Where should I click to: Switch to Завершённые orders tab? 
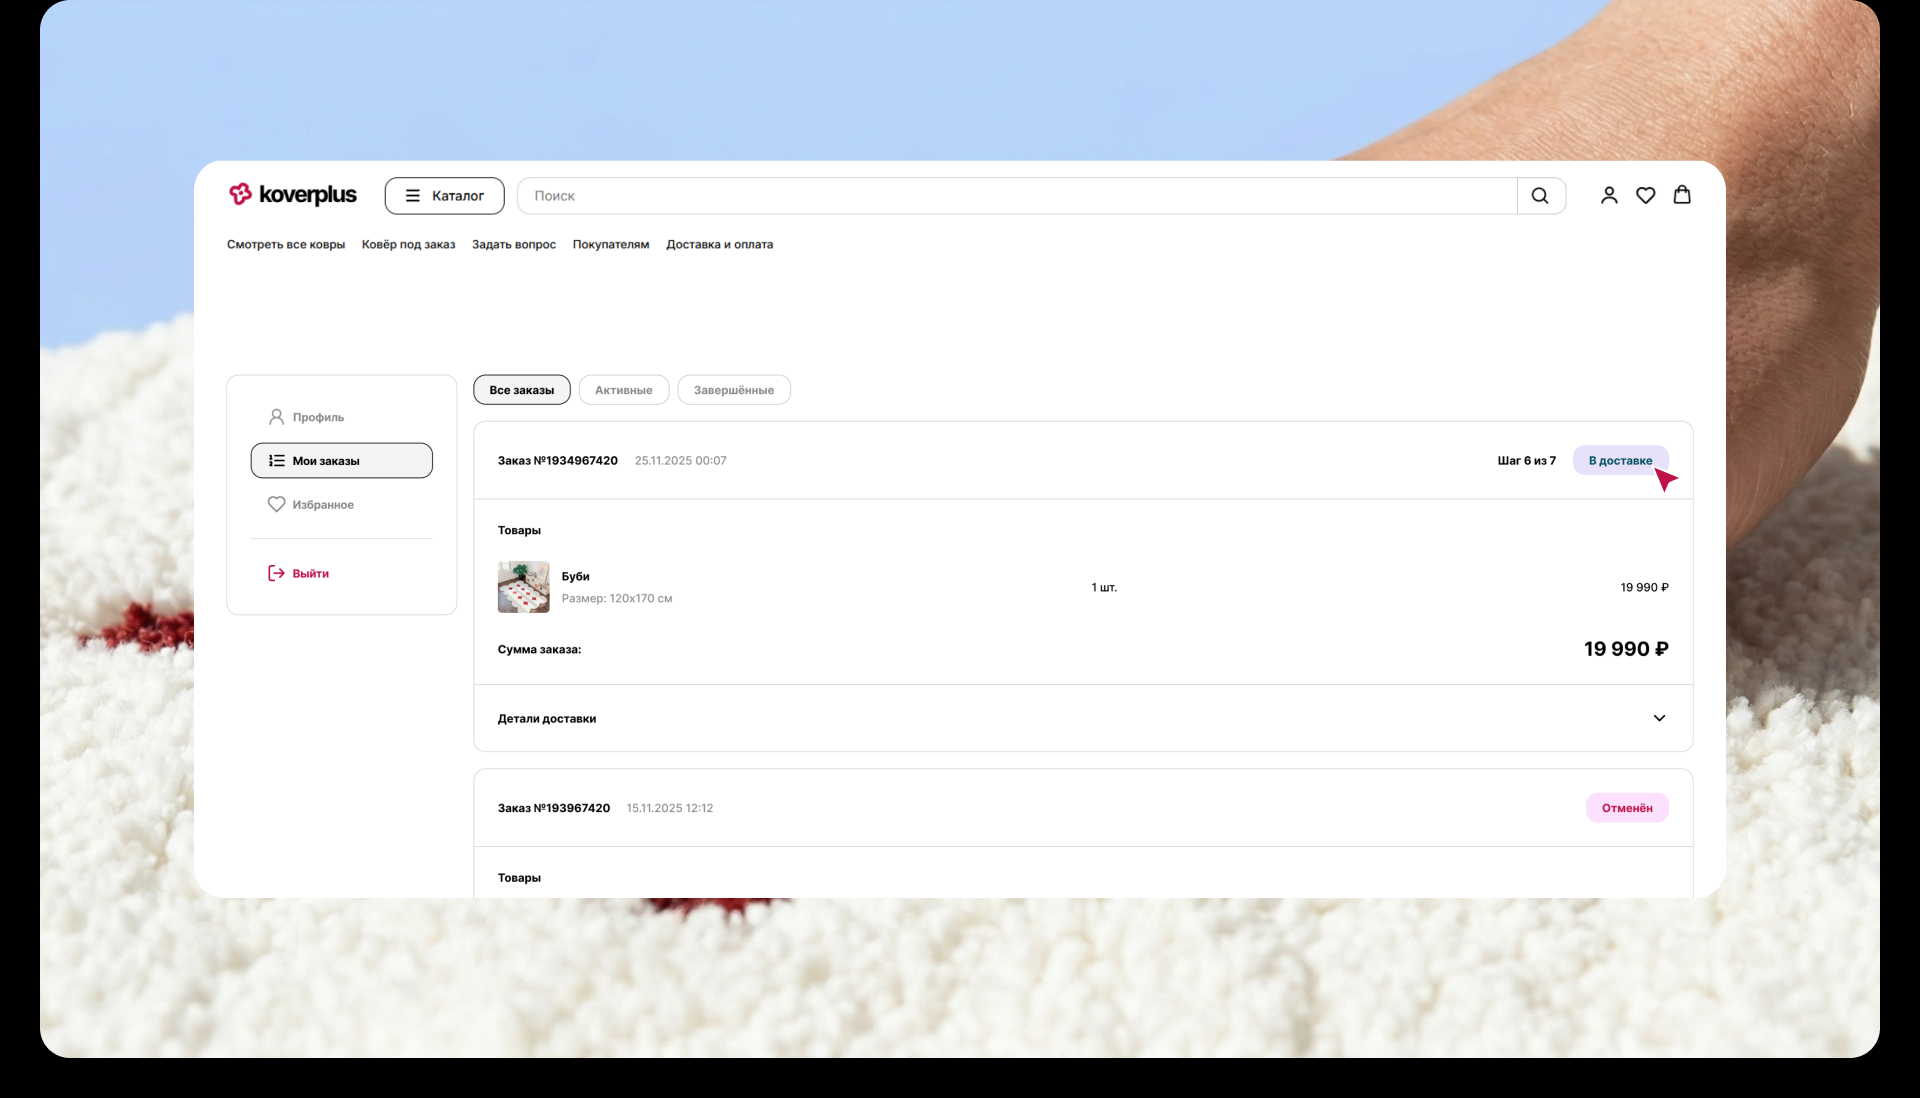pos(733,390)
